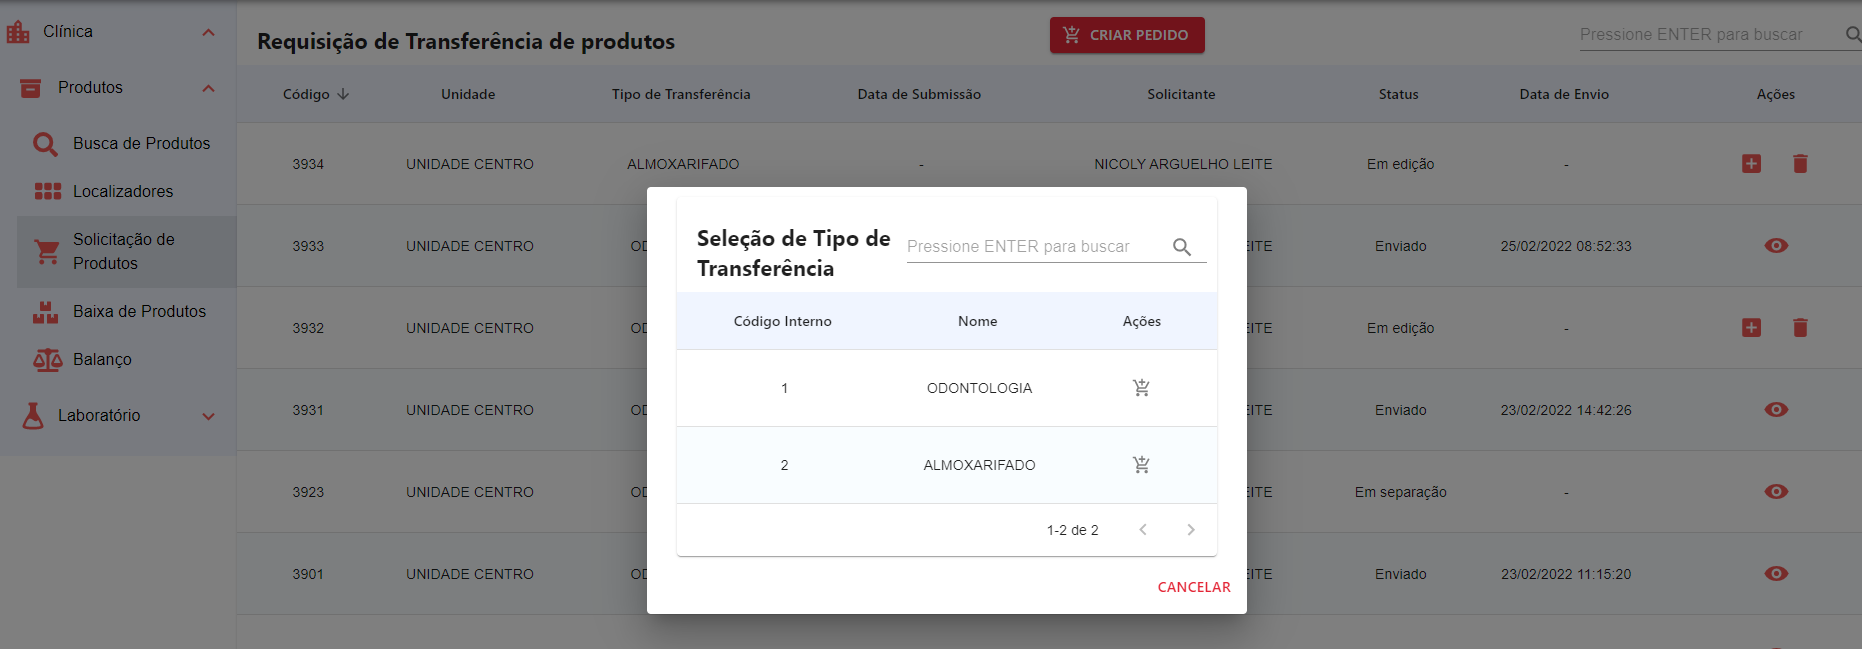Click plus icon for request 3932
This screenshot has height=649, width=1862.
(x=1751, y=328)
